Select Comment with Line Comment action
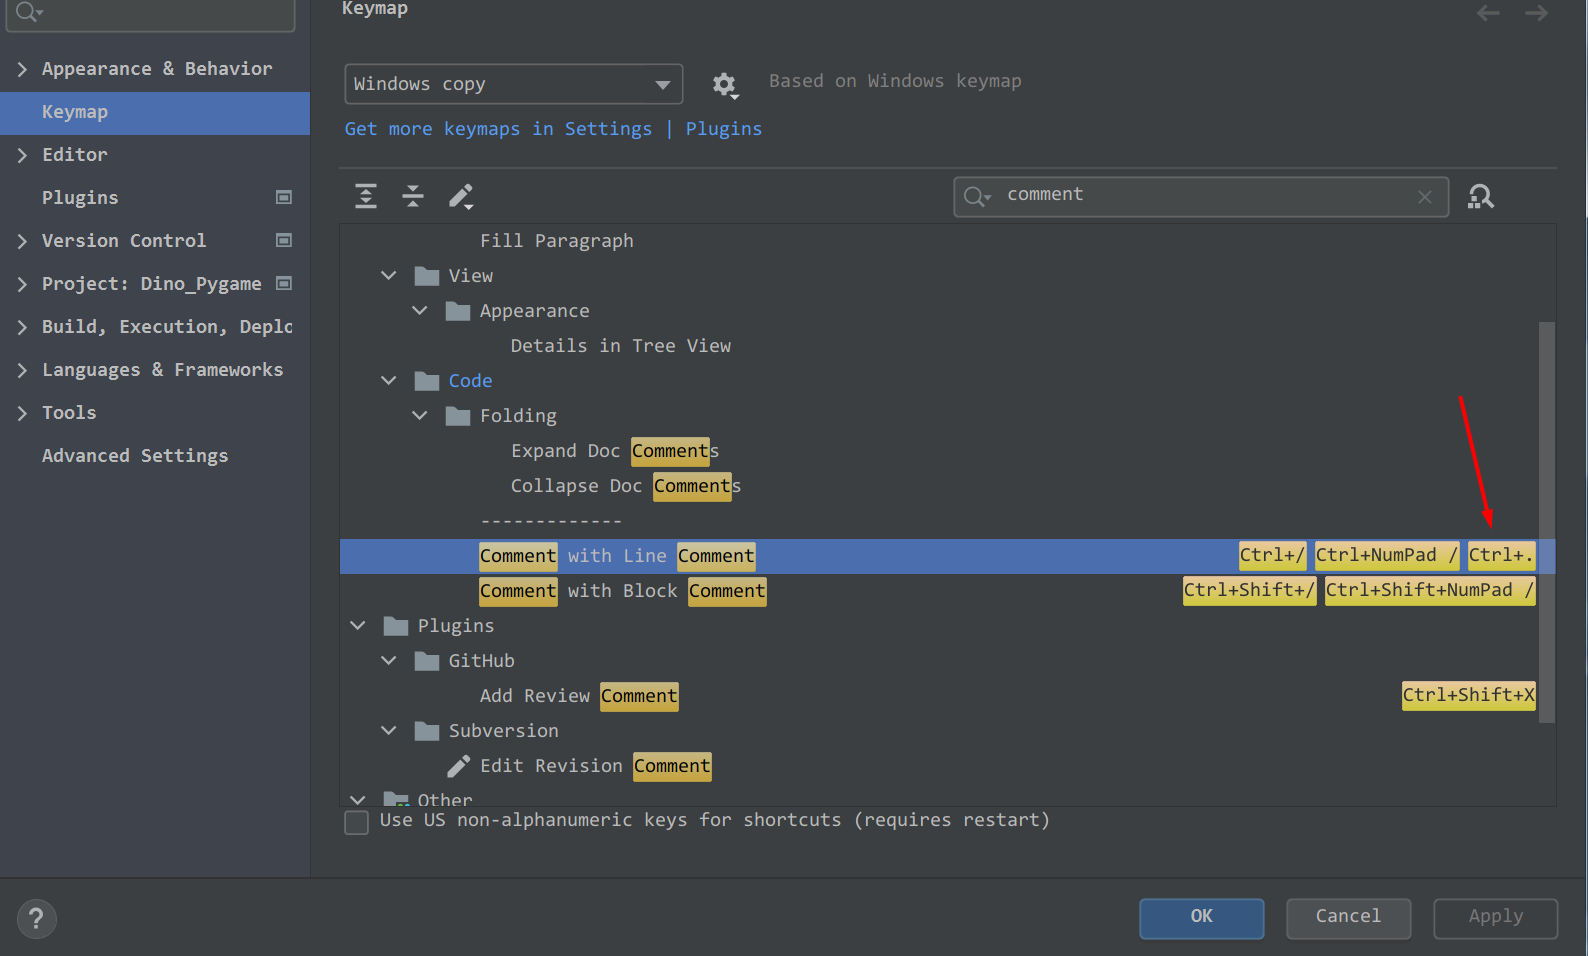Screen dimensions: 1588x956 click(947, 556)
